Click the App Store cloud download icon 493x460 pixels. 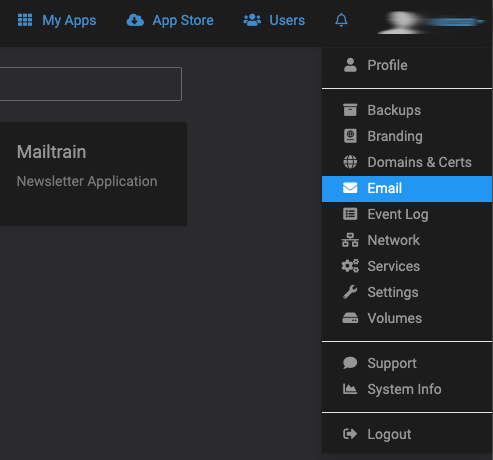135,20
